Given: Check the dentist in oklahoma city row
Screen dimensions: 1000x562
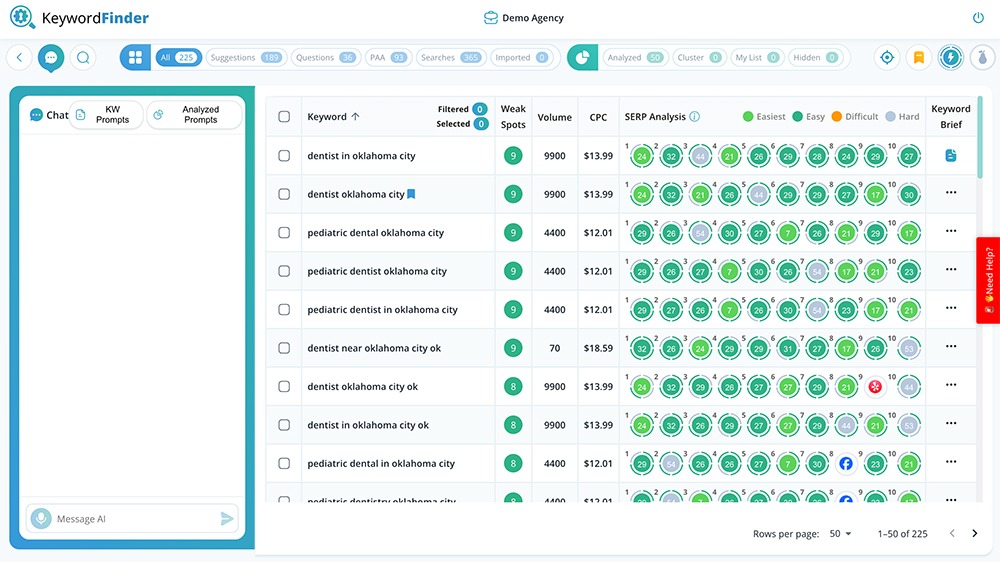Looking at the screenshot, I should coord(284,156).
